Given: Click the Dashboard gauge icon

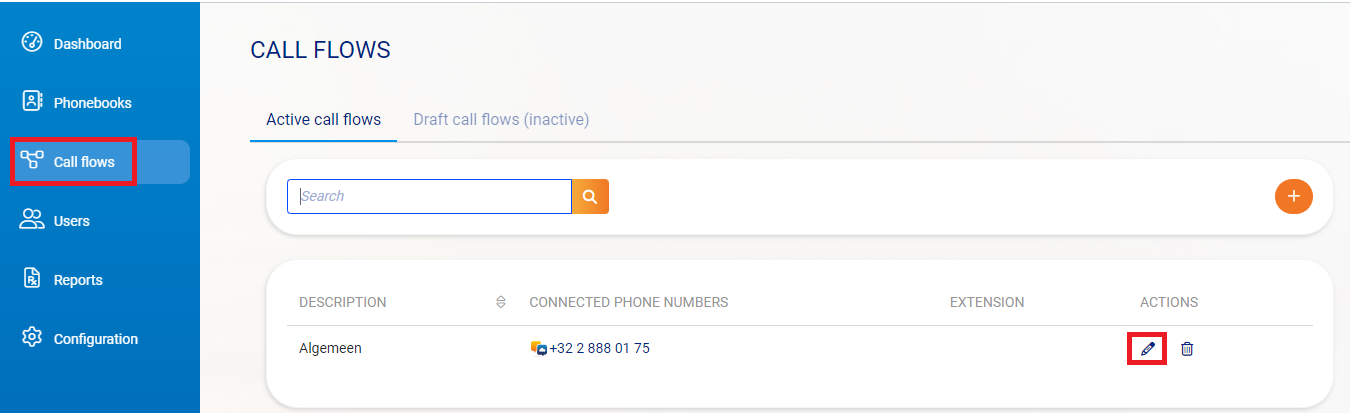Looking at the screenshot, I should click(x=32, y=43).
